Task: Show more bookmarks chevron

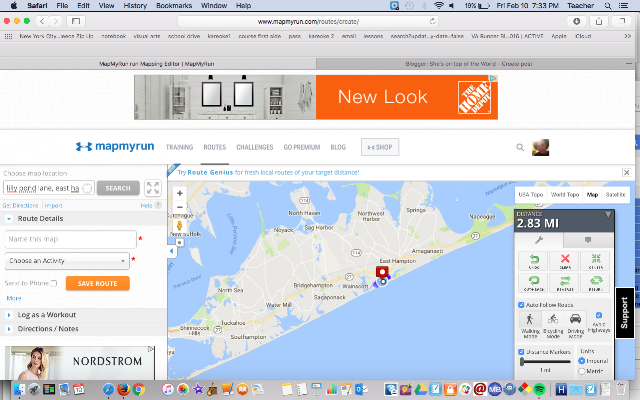Action: pos(627,36)
